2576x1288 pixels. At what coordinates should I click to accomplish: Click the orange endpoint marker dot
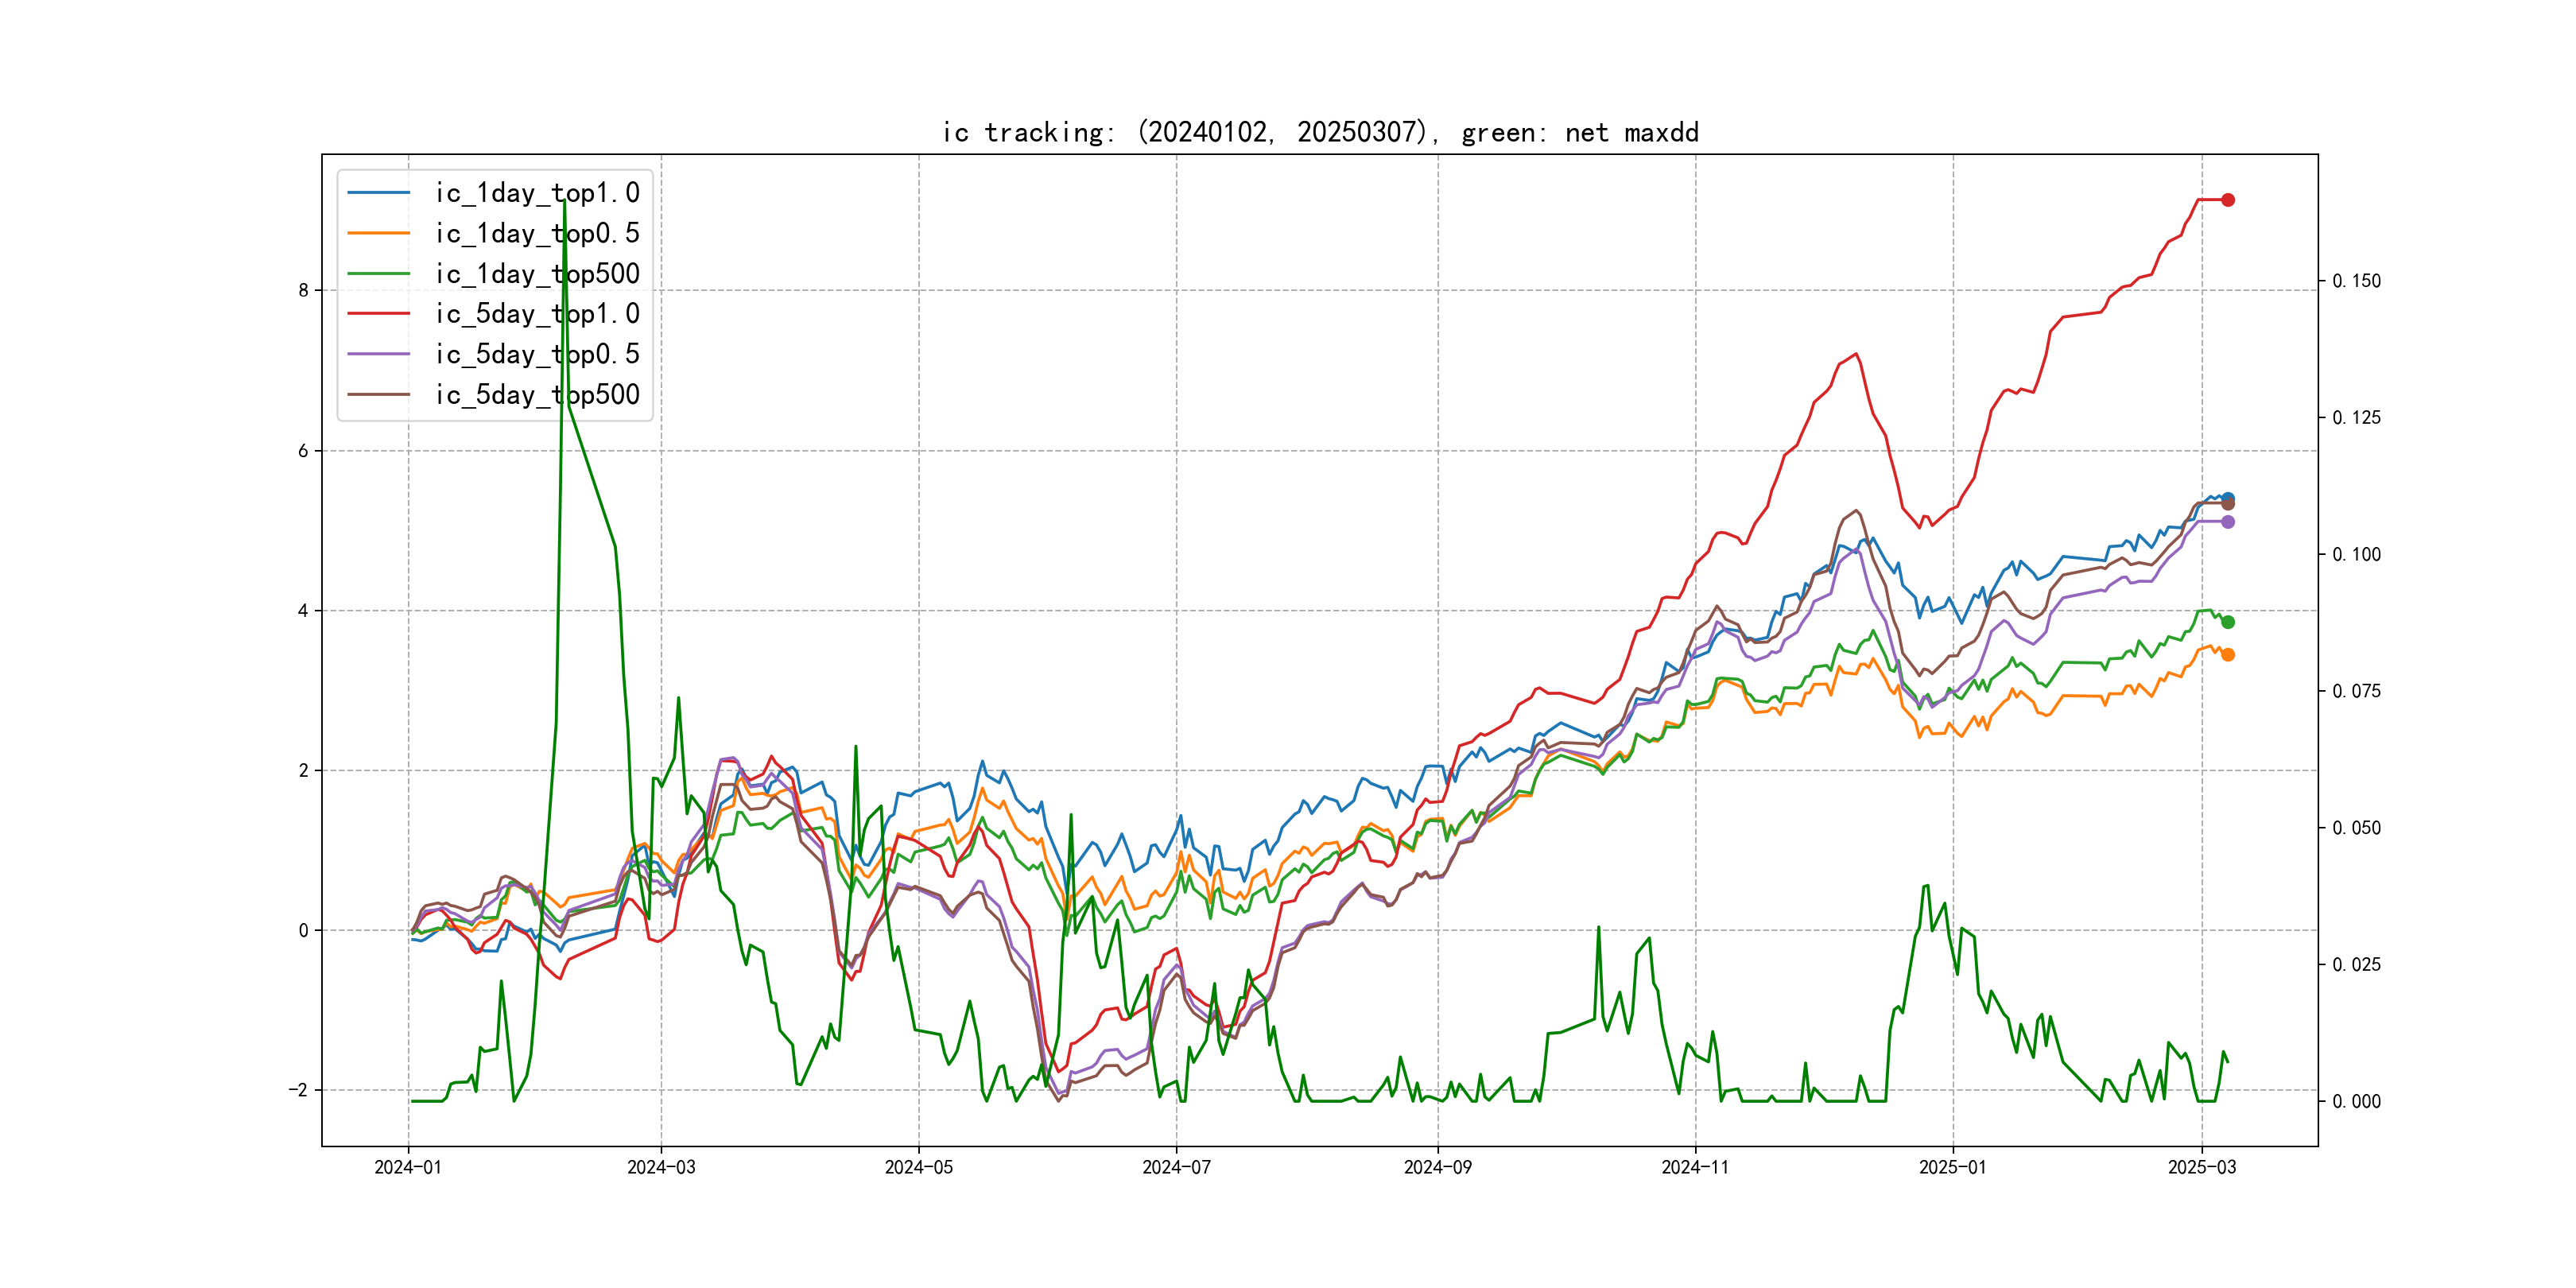tap(2227, 655)
